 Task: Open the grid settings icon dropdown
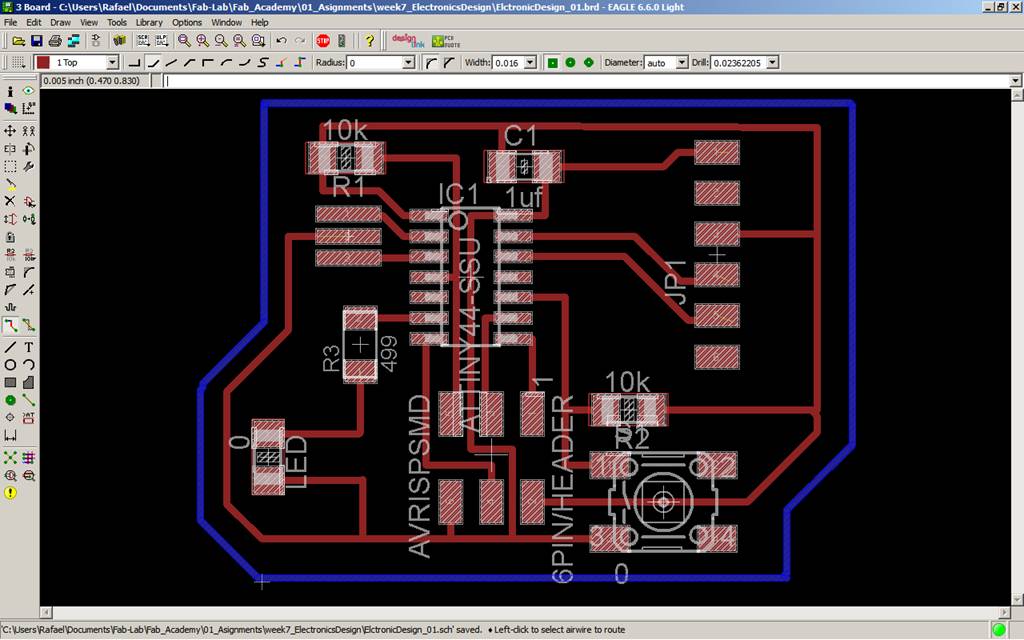click(18, 63)
